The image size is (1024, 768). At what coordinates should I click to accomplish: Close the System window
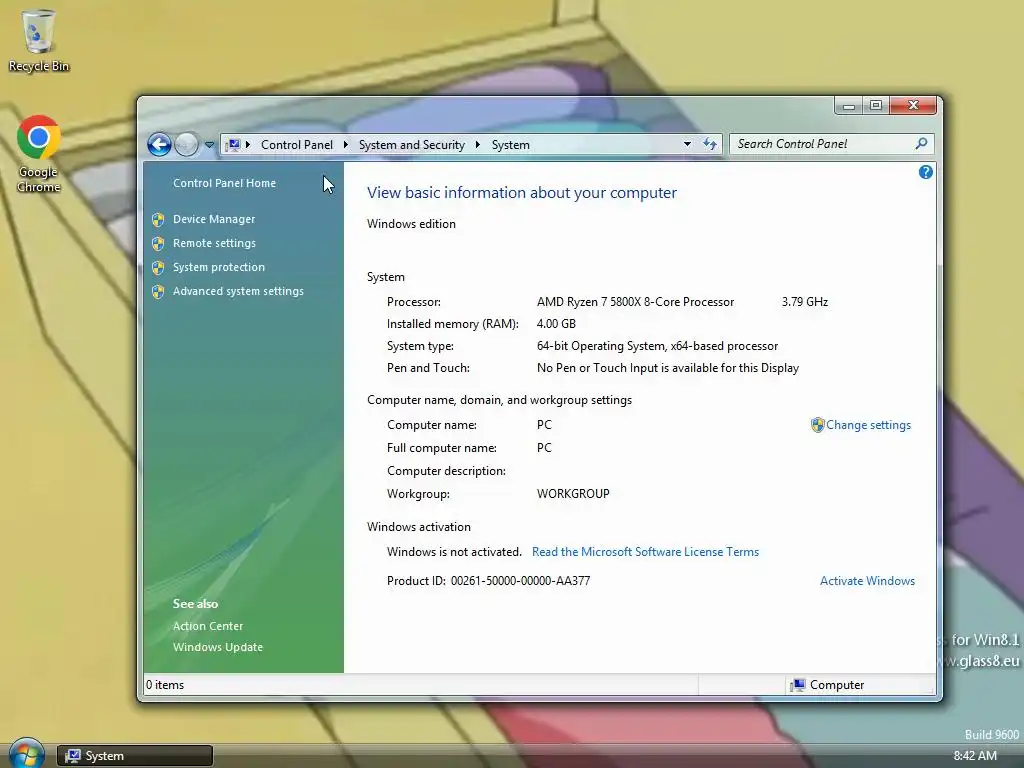pyautogui.click(x=913, y=106)
